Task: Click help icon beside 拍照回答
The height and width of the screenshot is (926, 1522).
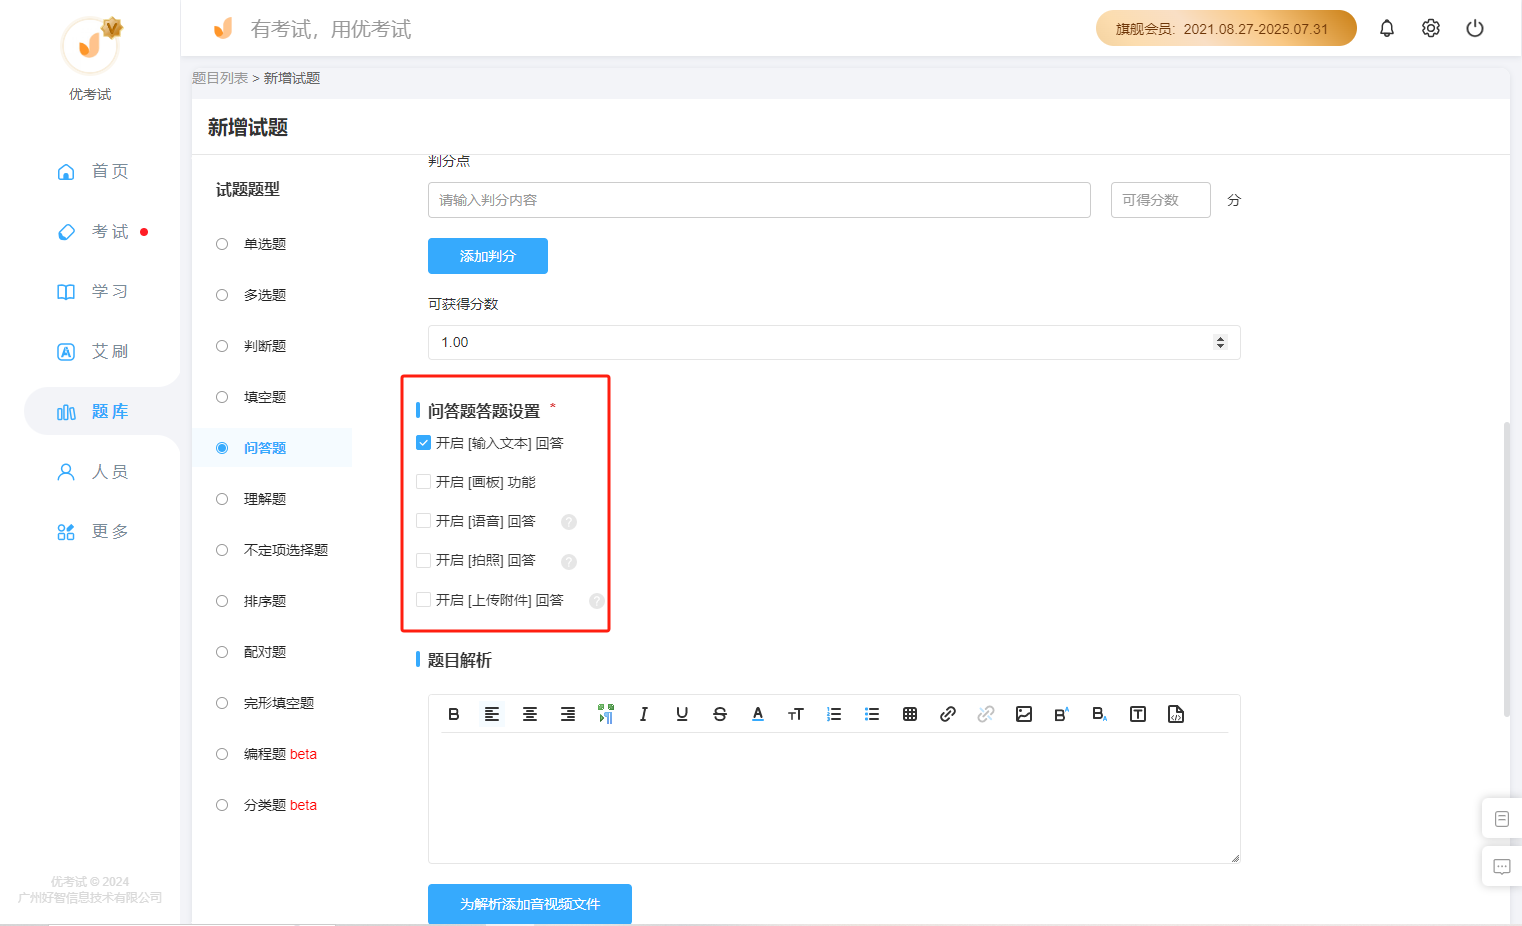Action: click(x=569, y=561)
